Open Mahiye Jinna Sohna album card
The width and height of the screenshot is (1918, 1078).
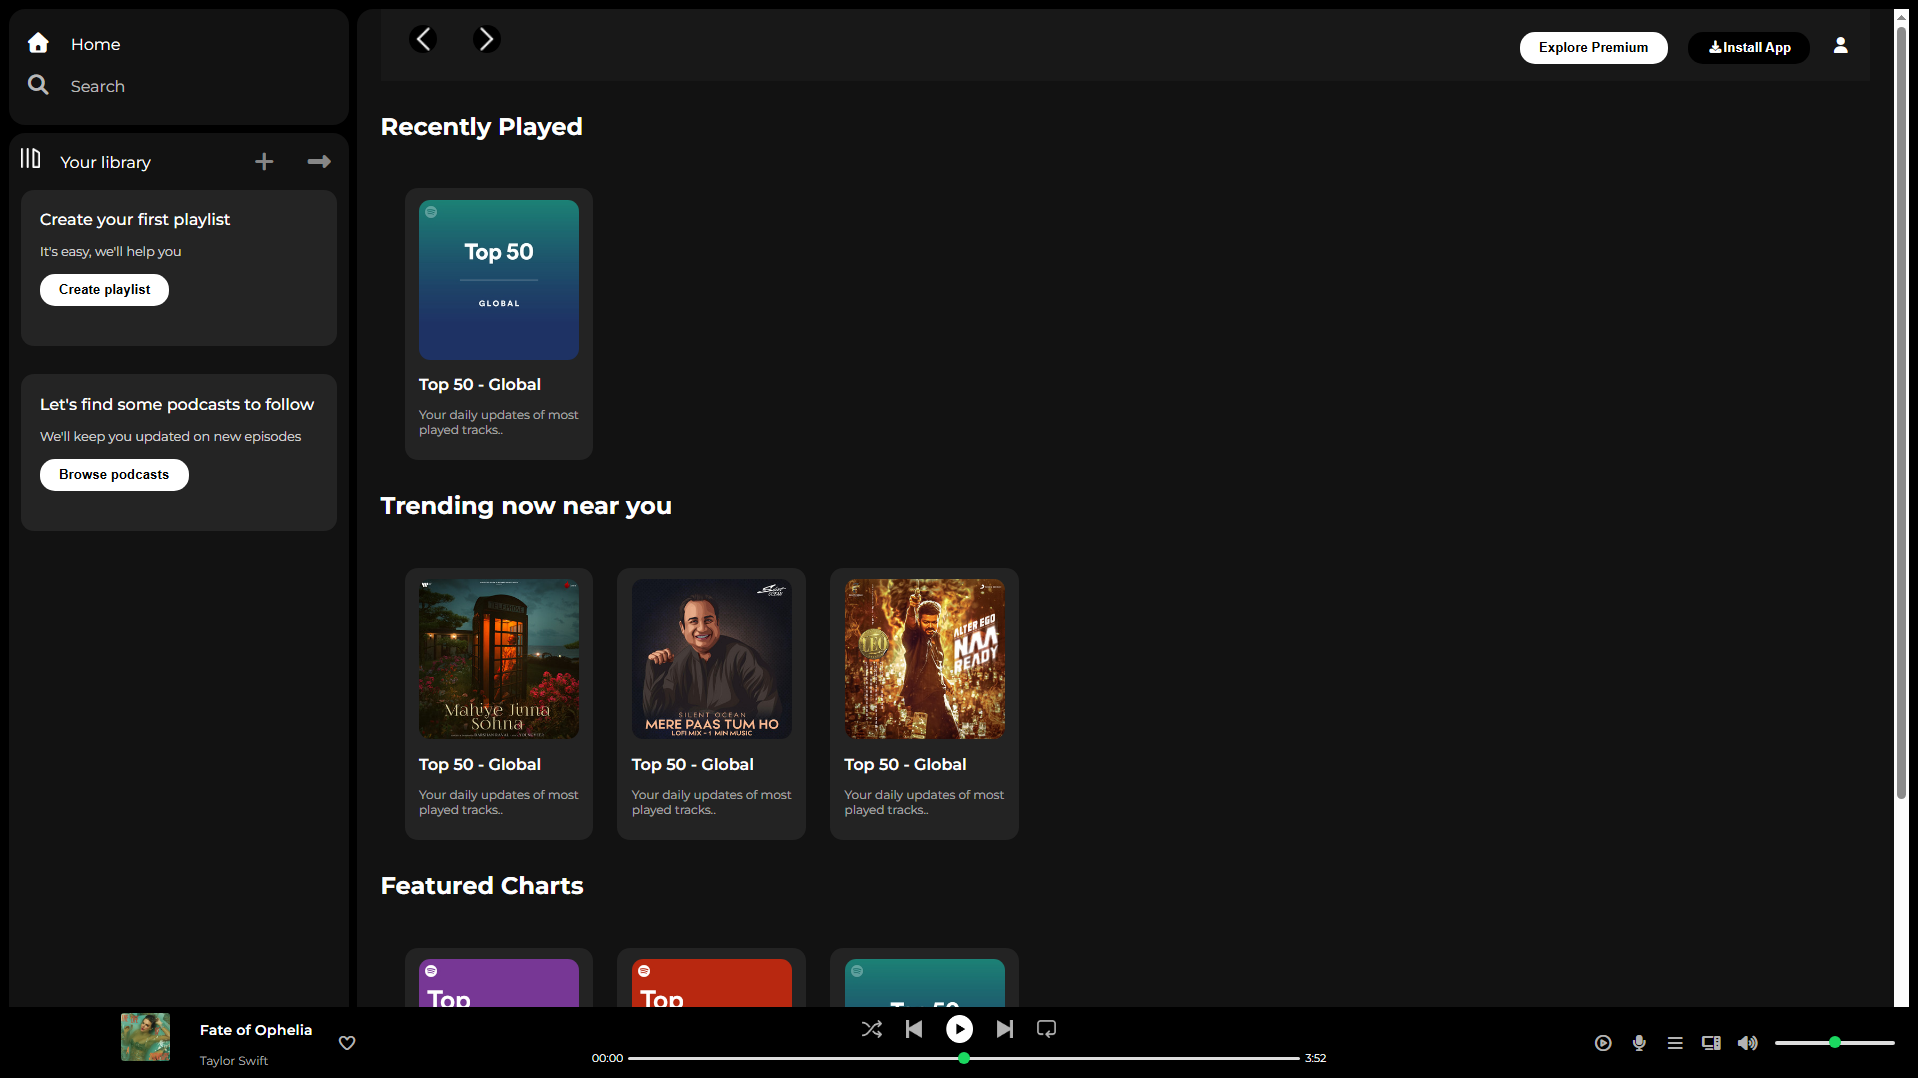coord(499,704)
